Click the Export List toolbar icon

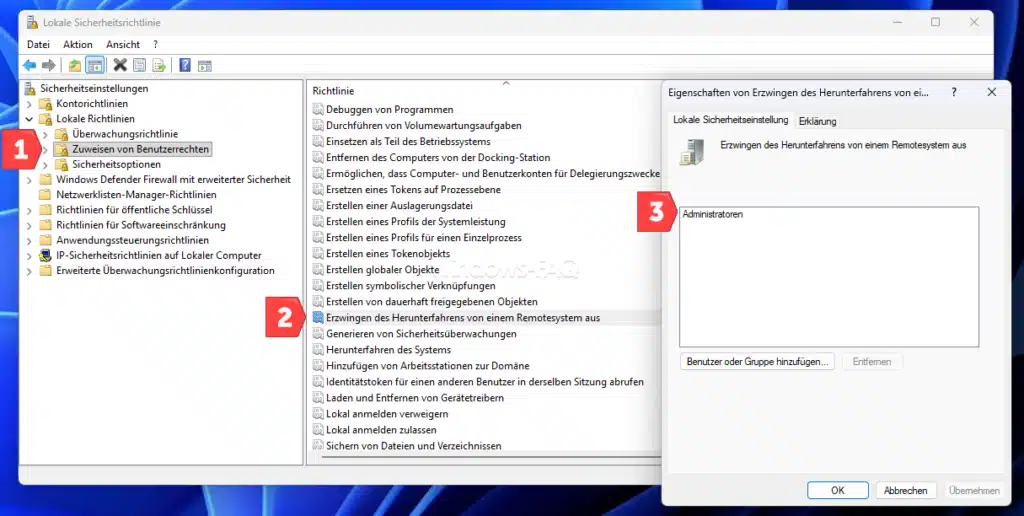tap(159, 65)
